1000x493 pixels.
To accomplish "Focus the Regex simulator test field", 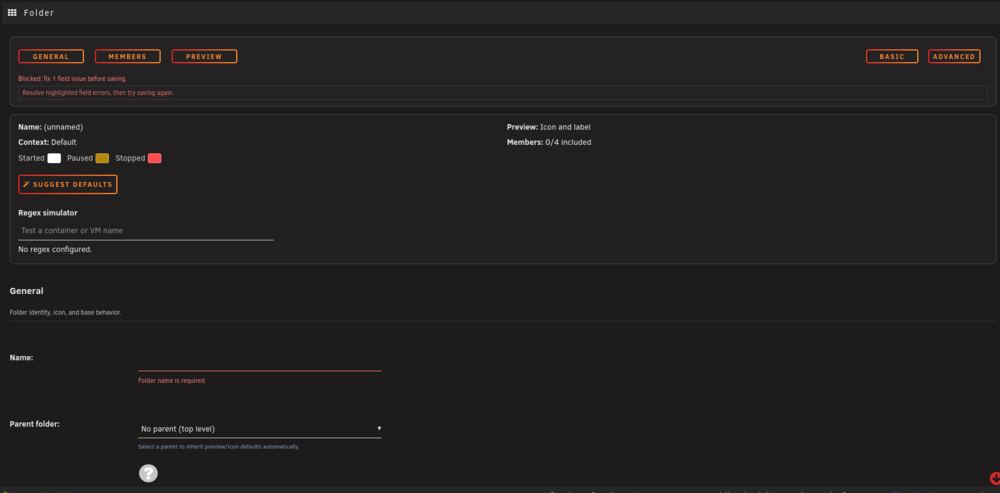I will click(146, 230).
